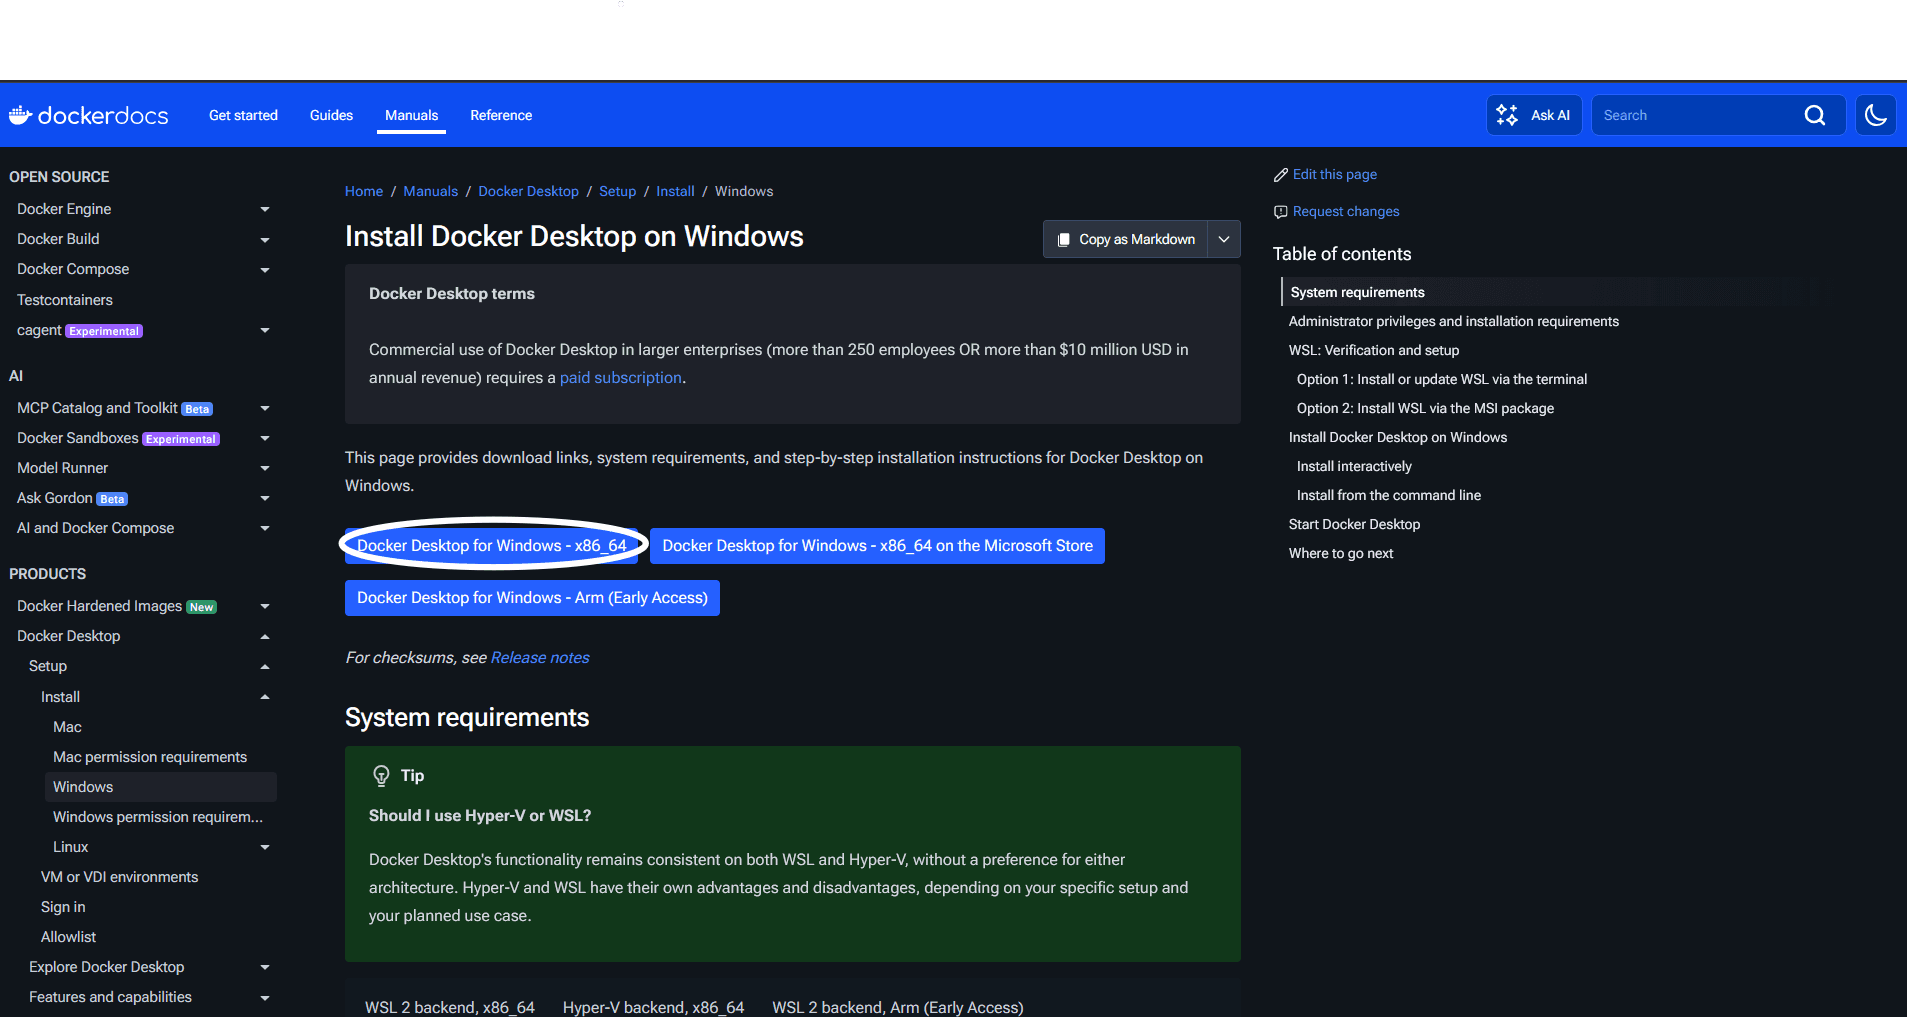This screenshot has height=1017, width=1907.
Task: Jump to Where to go next
Action: coord(1340,553)
